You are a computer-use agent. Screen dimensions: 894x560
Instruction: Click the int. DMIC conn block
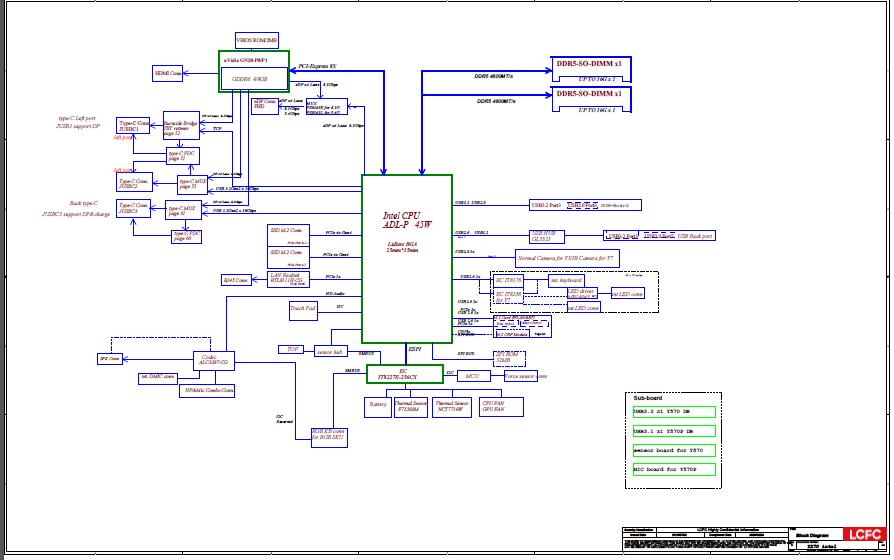[158, 378]
